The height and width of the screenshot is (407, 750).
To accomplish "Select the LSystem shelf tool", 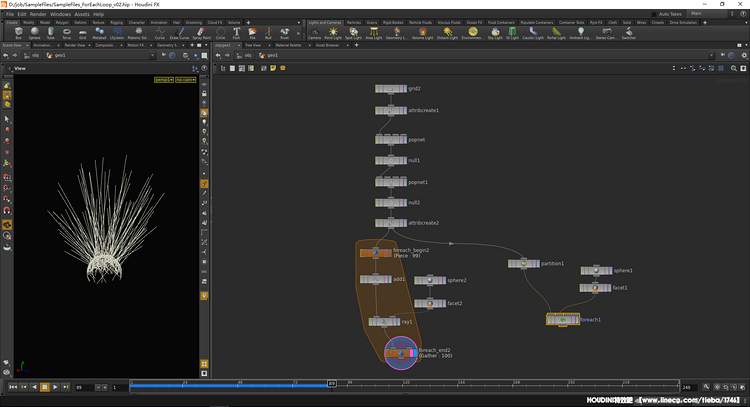I will click(117, 33).
